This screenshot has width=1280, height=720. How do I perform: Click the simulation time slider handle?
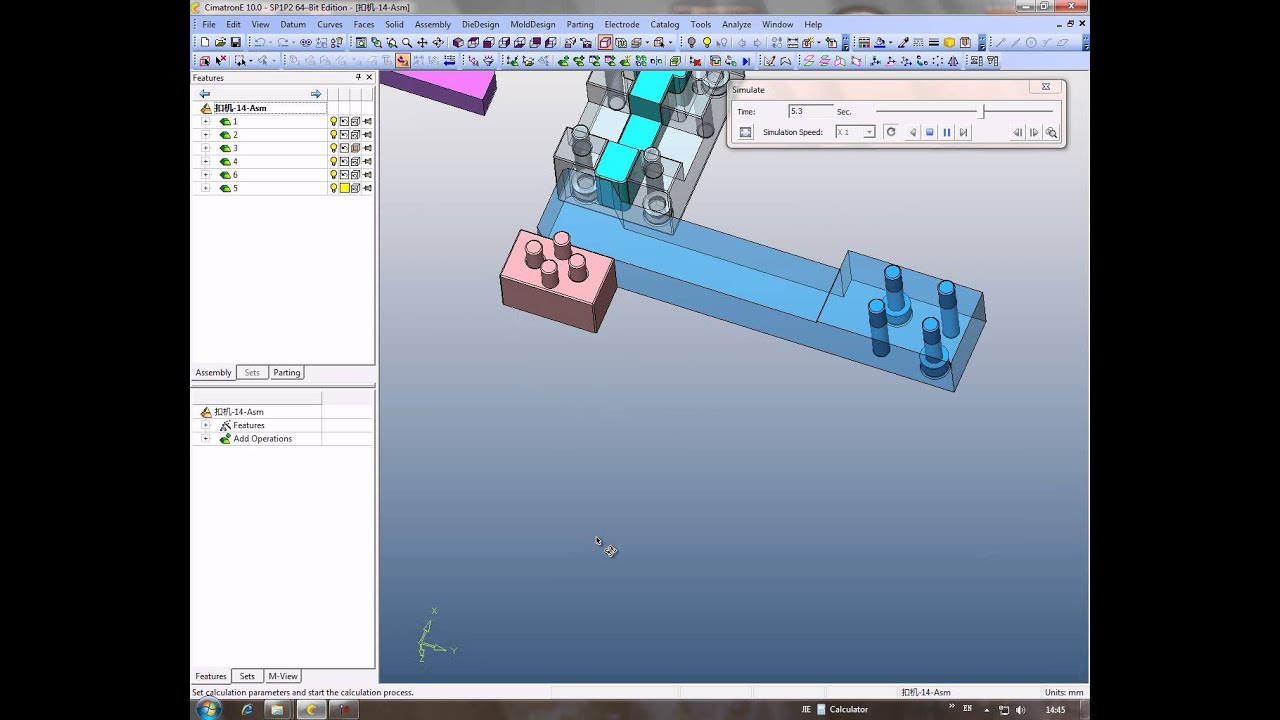click(982, 111)
